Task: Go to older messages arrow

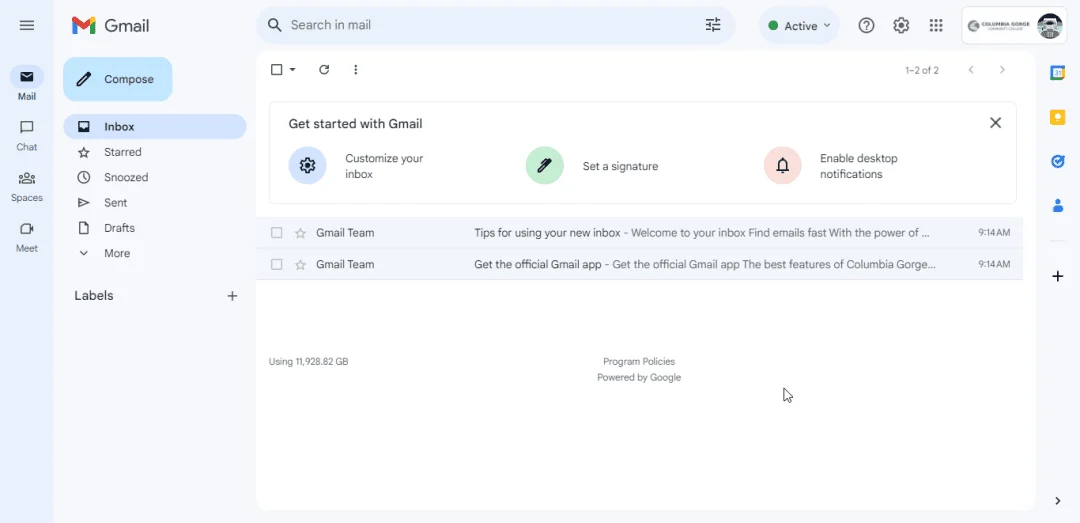Action: pos(1002,70)
